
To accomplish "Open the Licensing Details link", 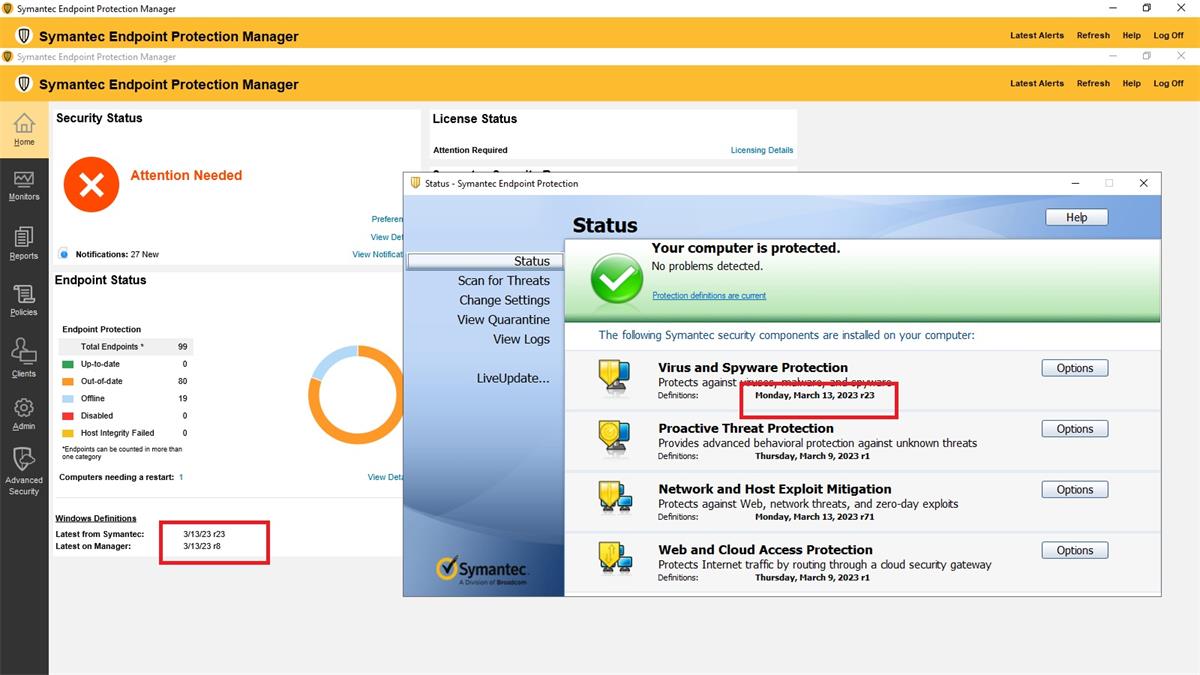I will click(x=762, y=150).
